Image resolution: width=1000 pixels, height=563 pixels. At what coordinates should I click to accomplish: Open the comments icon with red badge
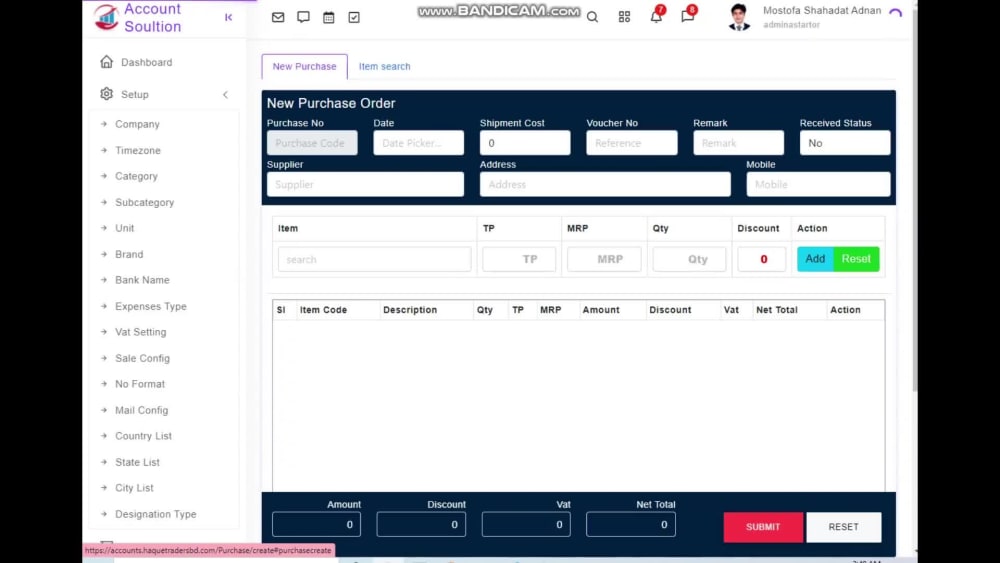click(x=688, y=16)
